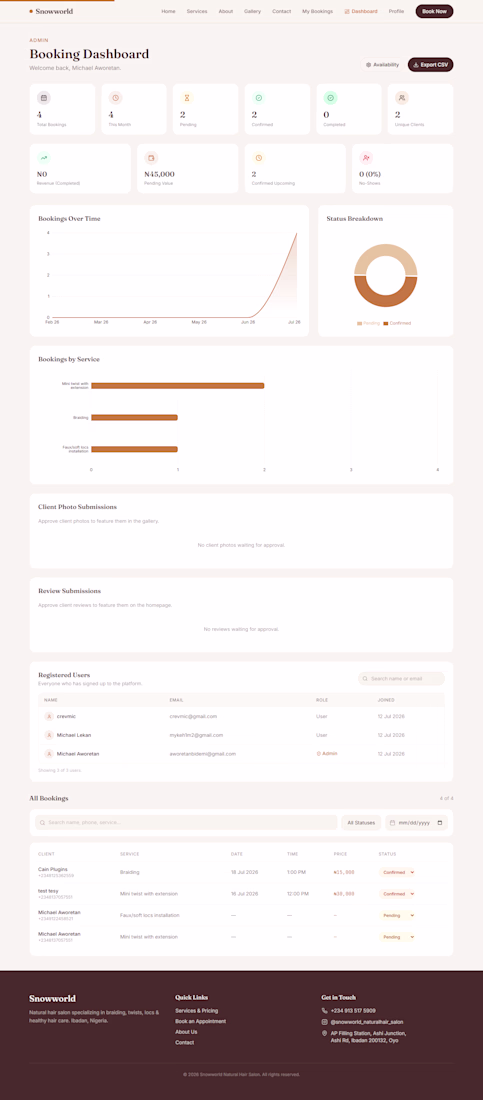Click the Revenue (Completed) trend icon
The height and width of the screenshot is (1100, 483).
click(x=44, y=158)
